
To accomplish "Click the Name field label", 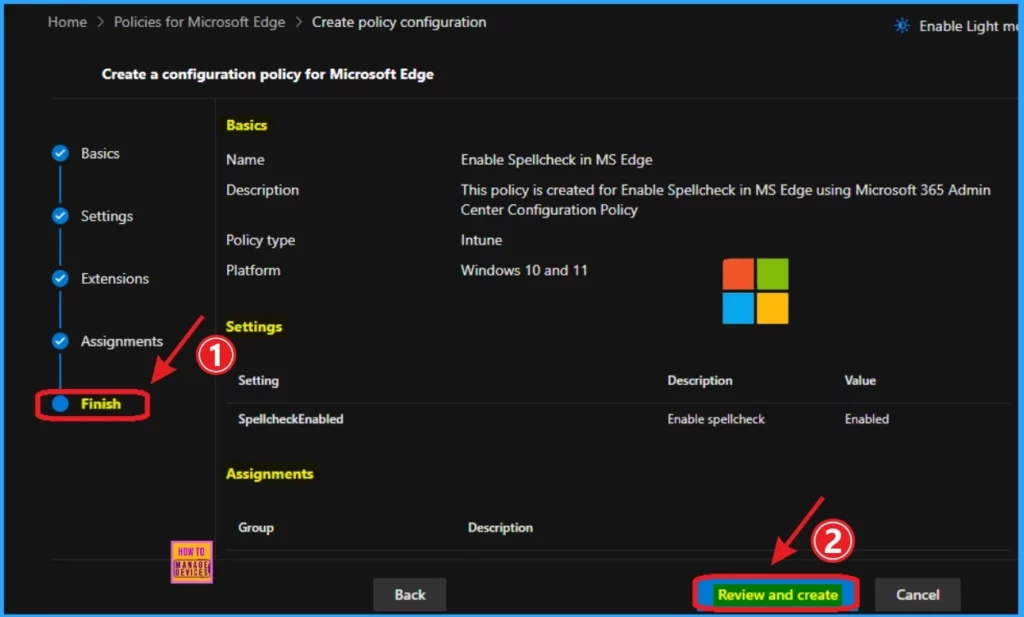I will point(245,160).
